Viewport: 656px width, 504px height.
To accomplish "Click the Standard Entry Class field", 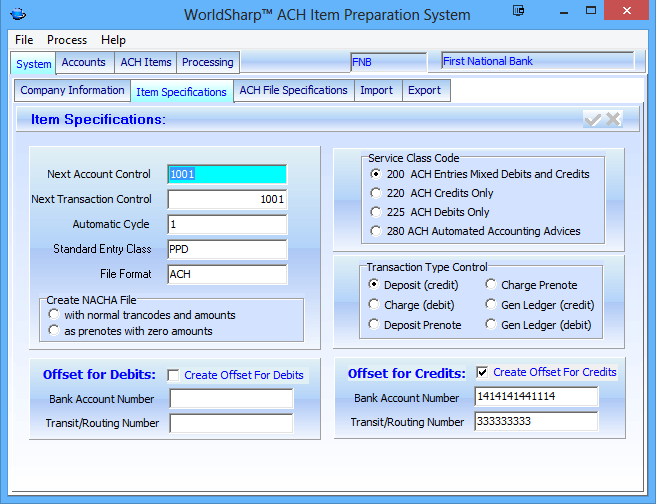I will (227, 249).
